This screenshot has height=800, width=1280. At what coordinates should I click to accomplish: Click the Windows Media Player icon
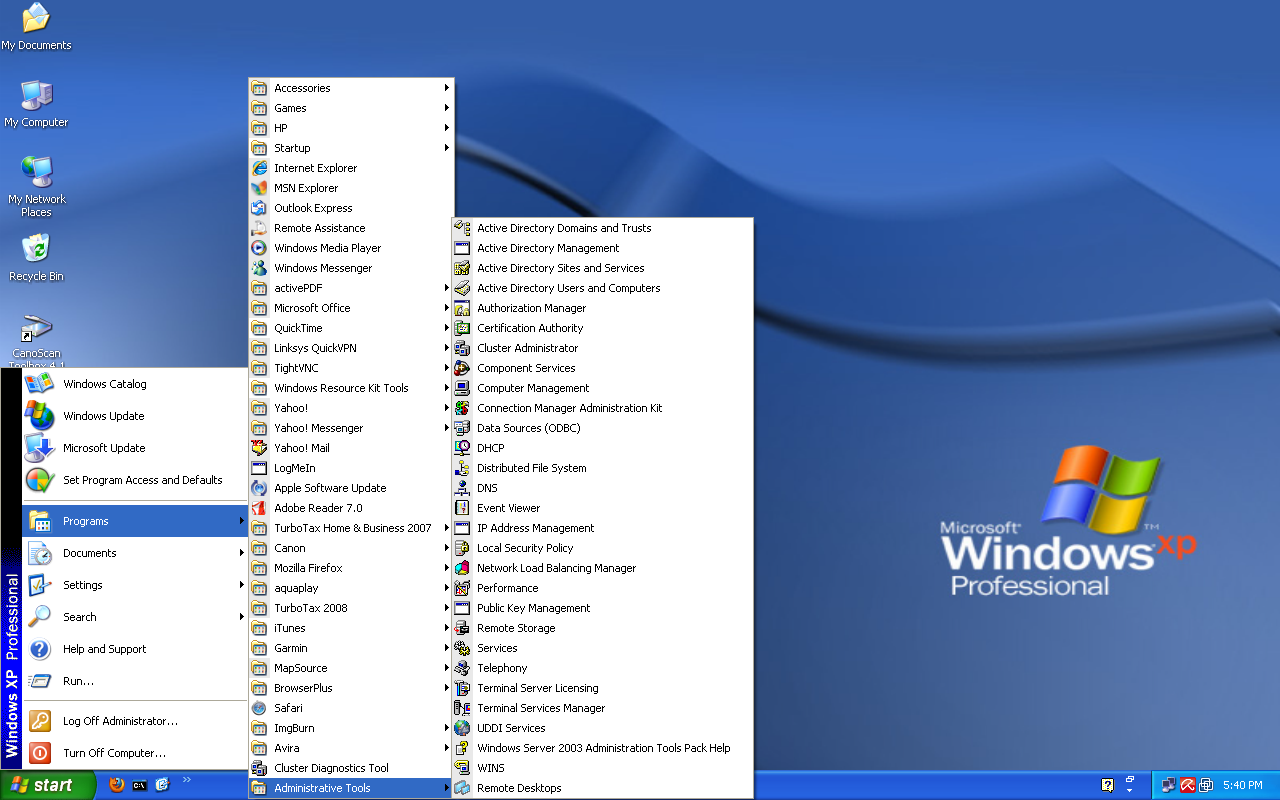[260, 248]
